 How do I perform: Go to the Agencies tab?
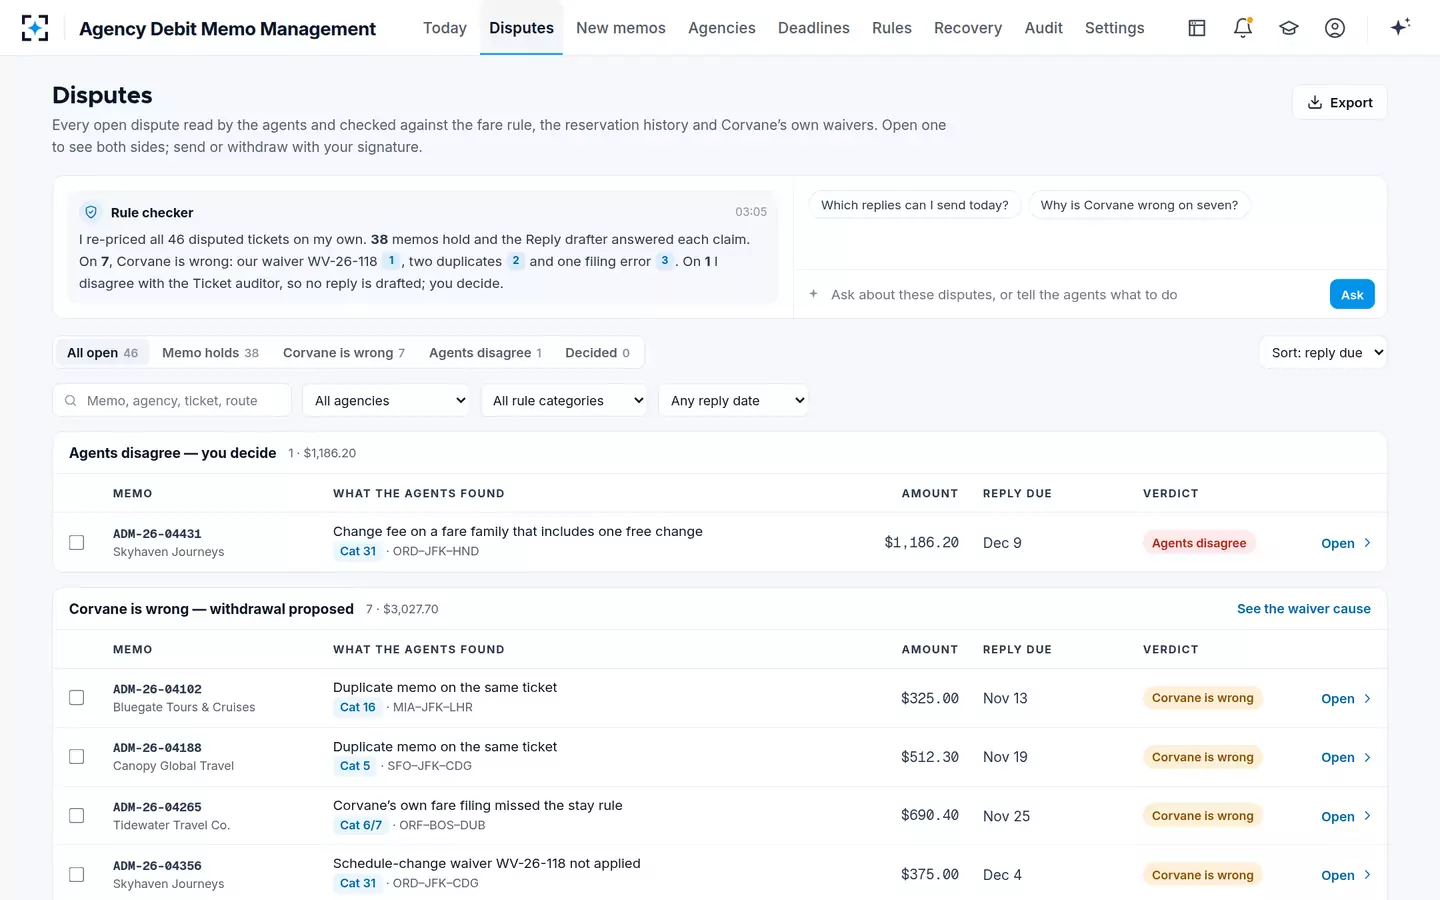click(722, 28)
